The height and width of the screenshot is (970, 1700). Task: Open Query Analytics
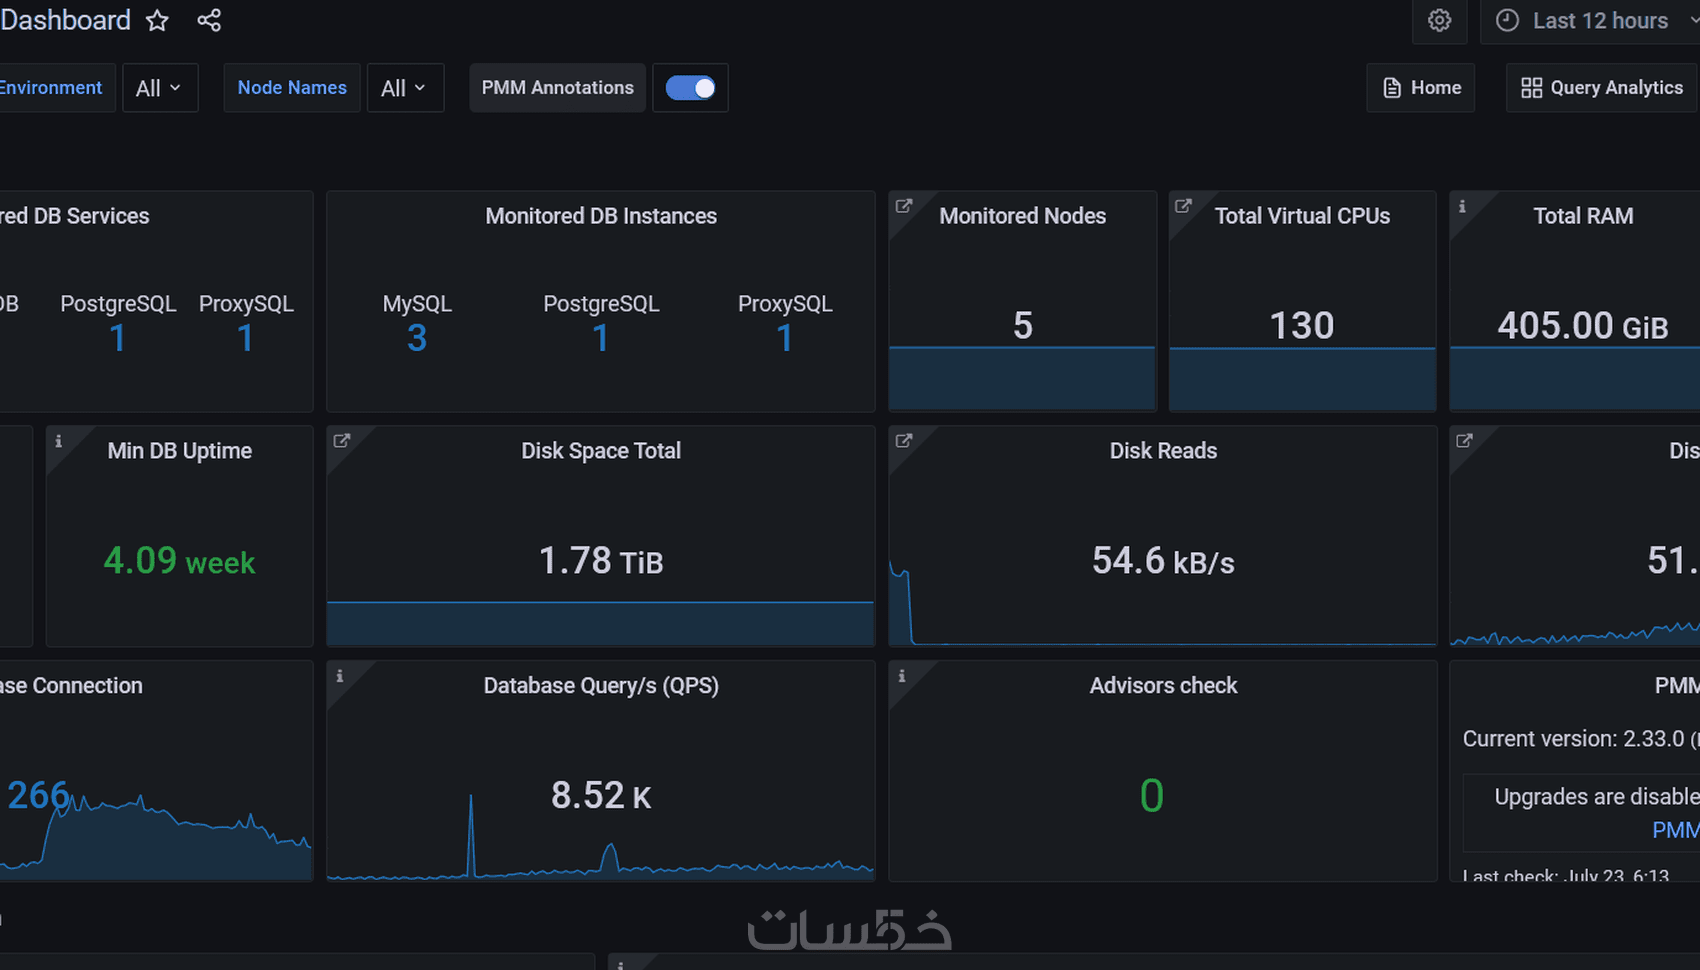pos(1602,88)
